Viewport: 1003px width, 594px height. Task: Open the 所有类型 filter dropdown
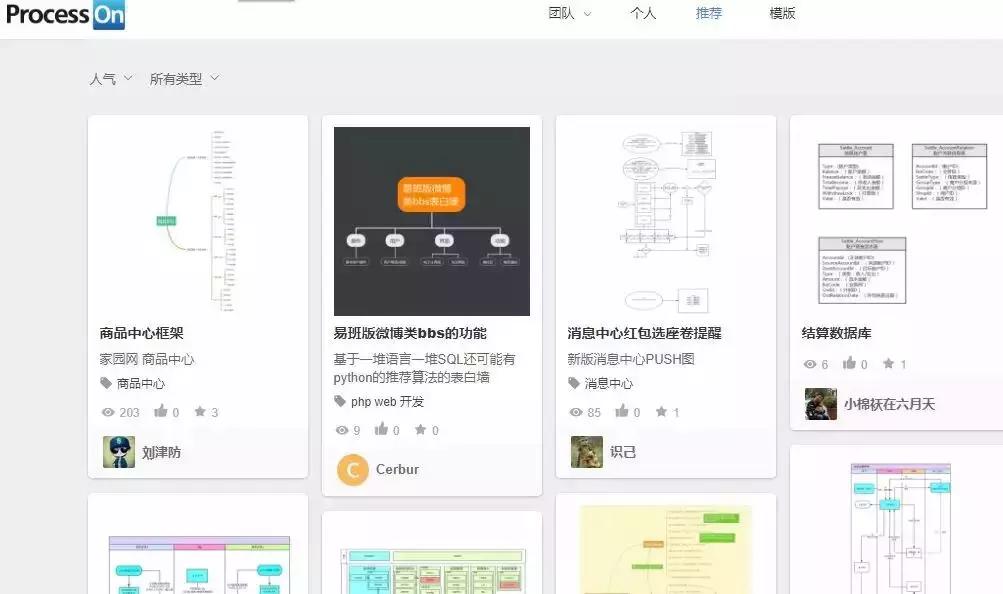(180, 79)
